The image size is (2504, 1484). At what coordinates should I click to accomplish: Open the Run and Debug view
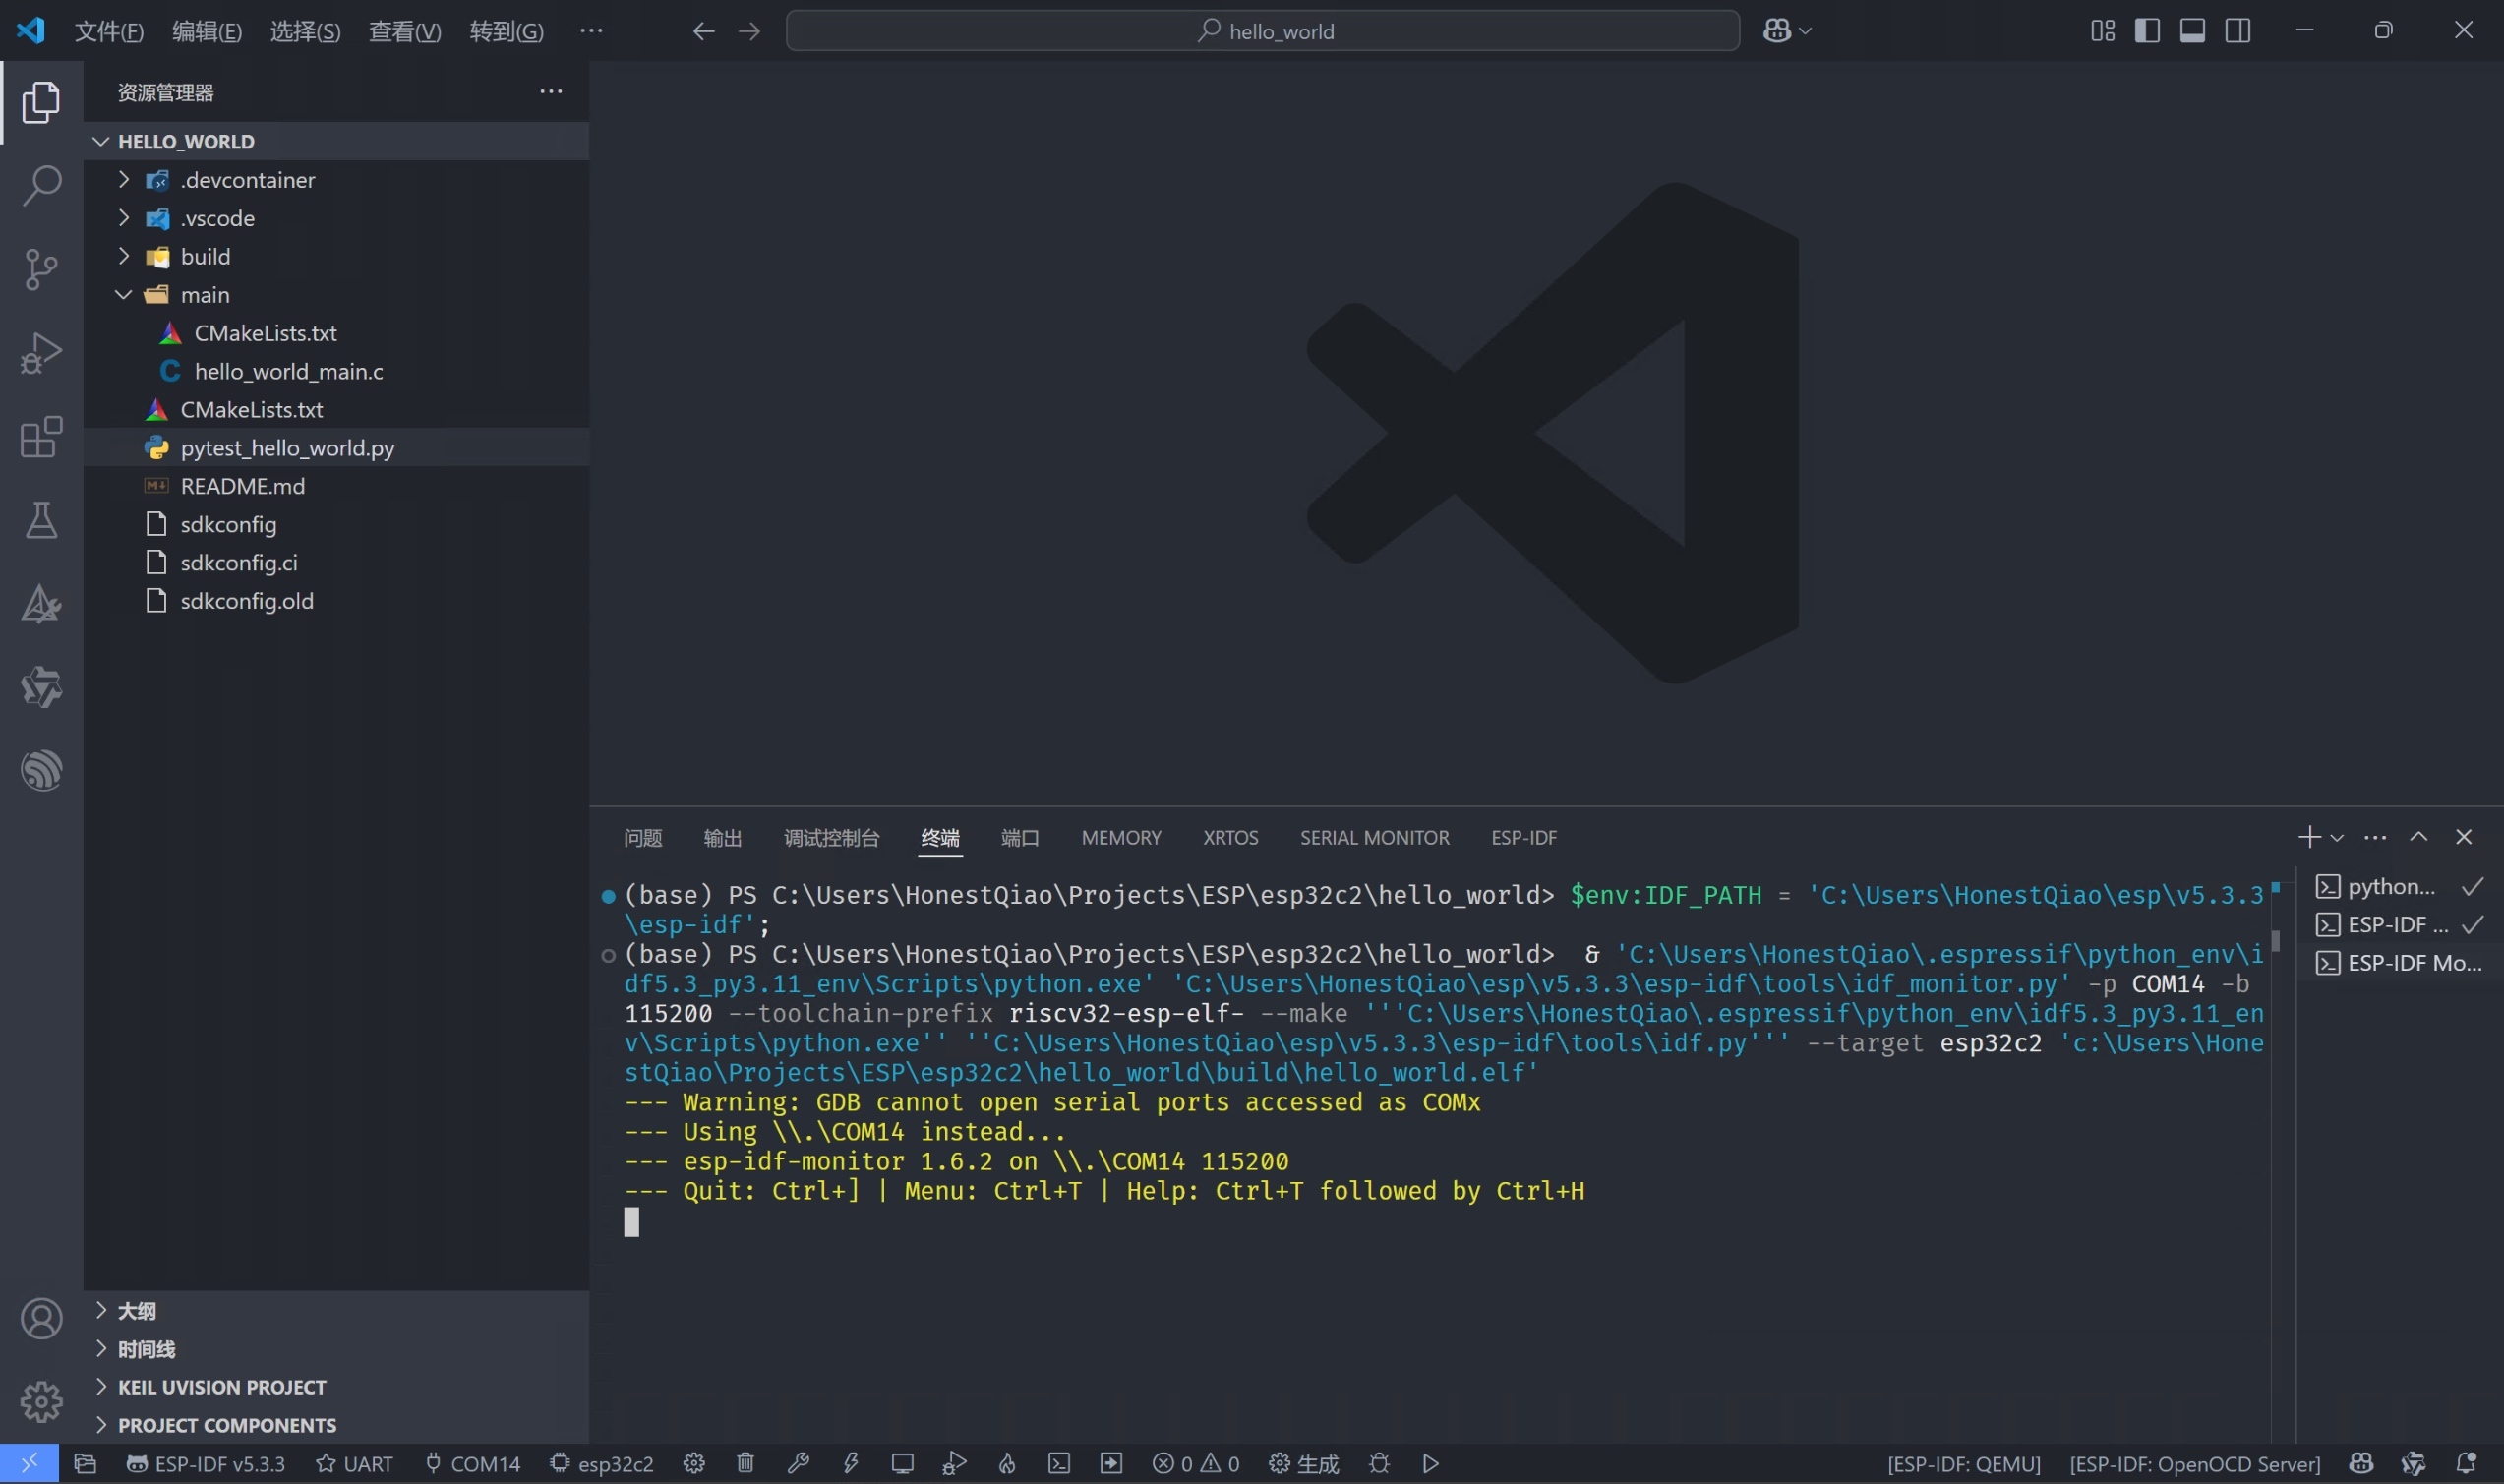tap(41, 353)
